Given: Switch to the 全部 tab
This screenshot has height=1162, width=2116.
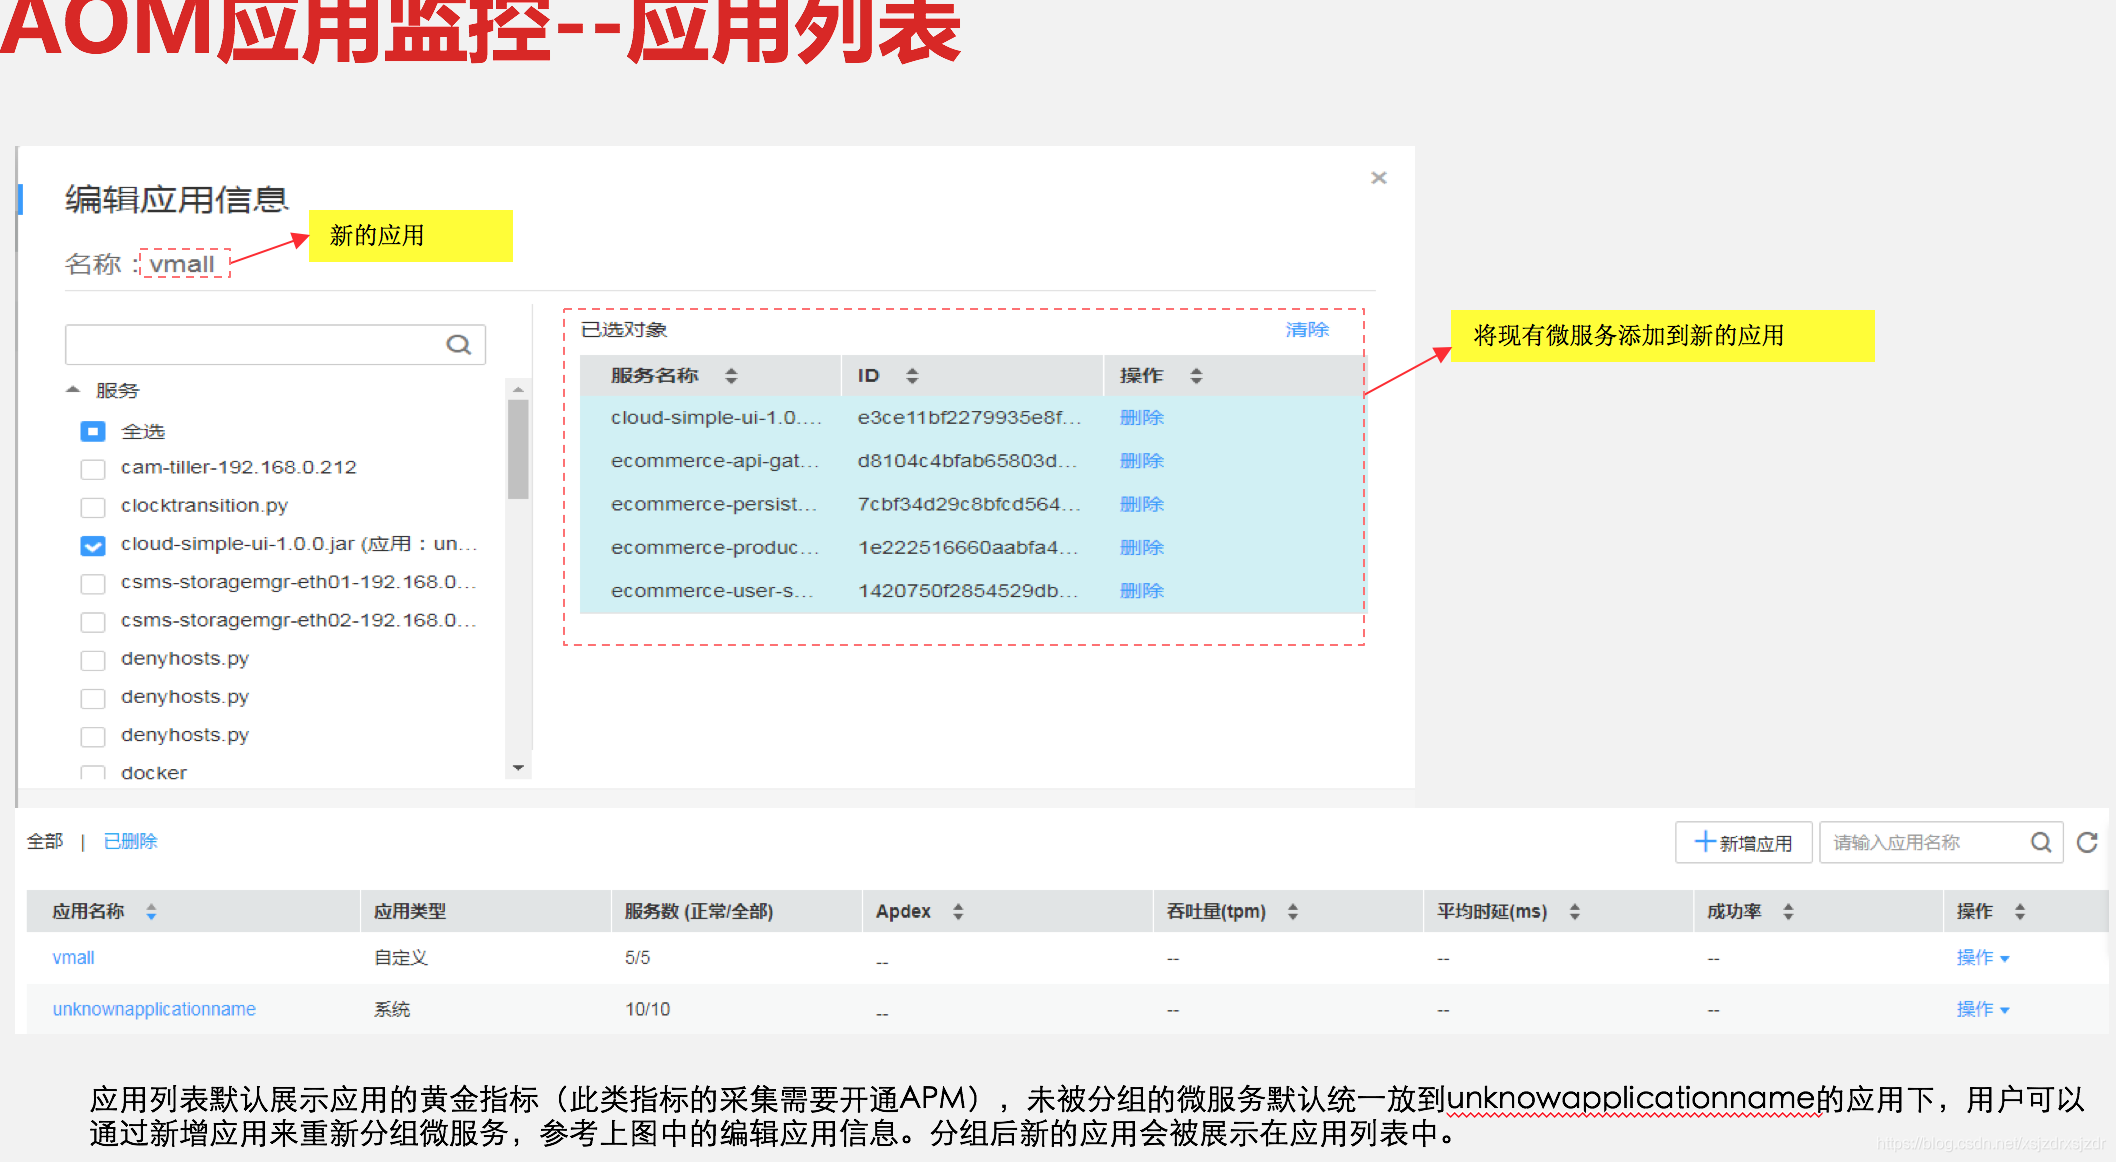Looking at the screenshot, I should tap(45, 842).
